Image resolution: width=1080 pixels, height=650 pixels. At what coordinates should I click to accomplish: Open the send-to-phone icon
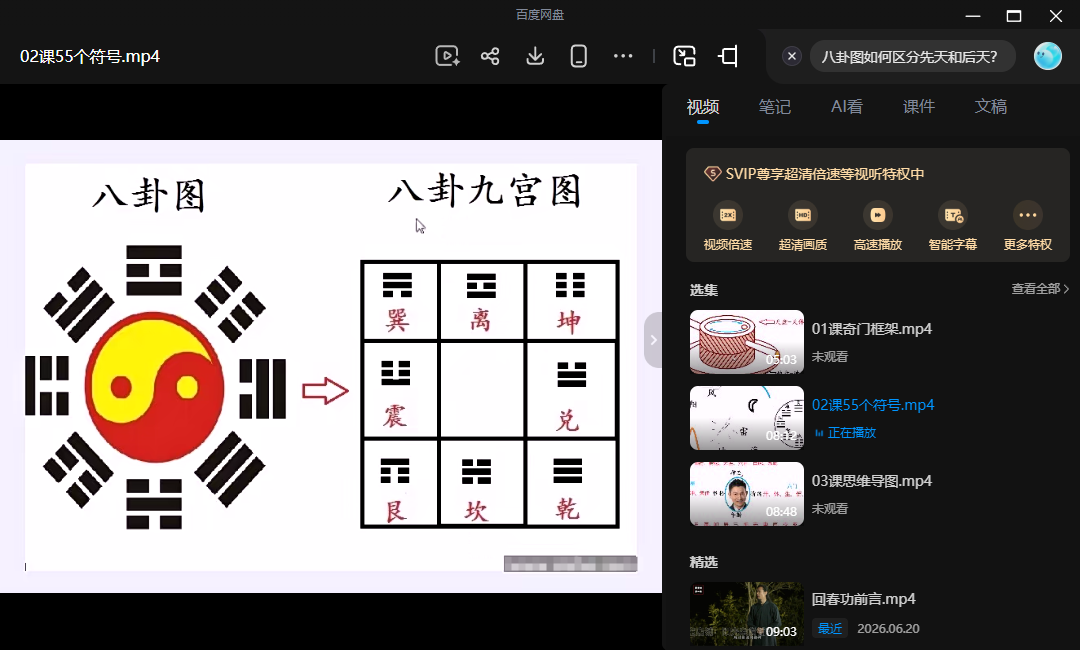click(x=579, y=56)
